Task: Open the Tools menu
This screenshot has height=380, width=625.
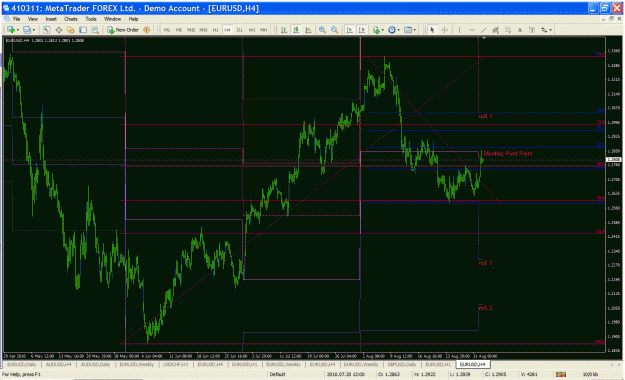Action: click(x=91, y=19)
